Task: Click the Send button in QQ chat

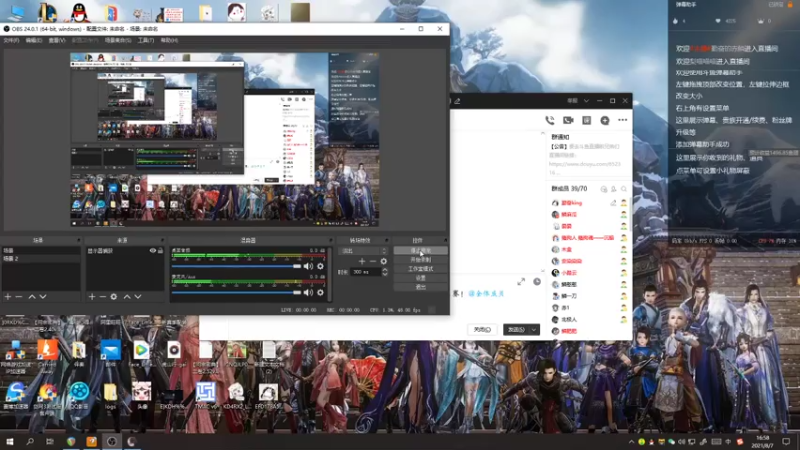Action: 516,330
